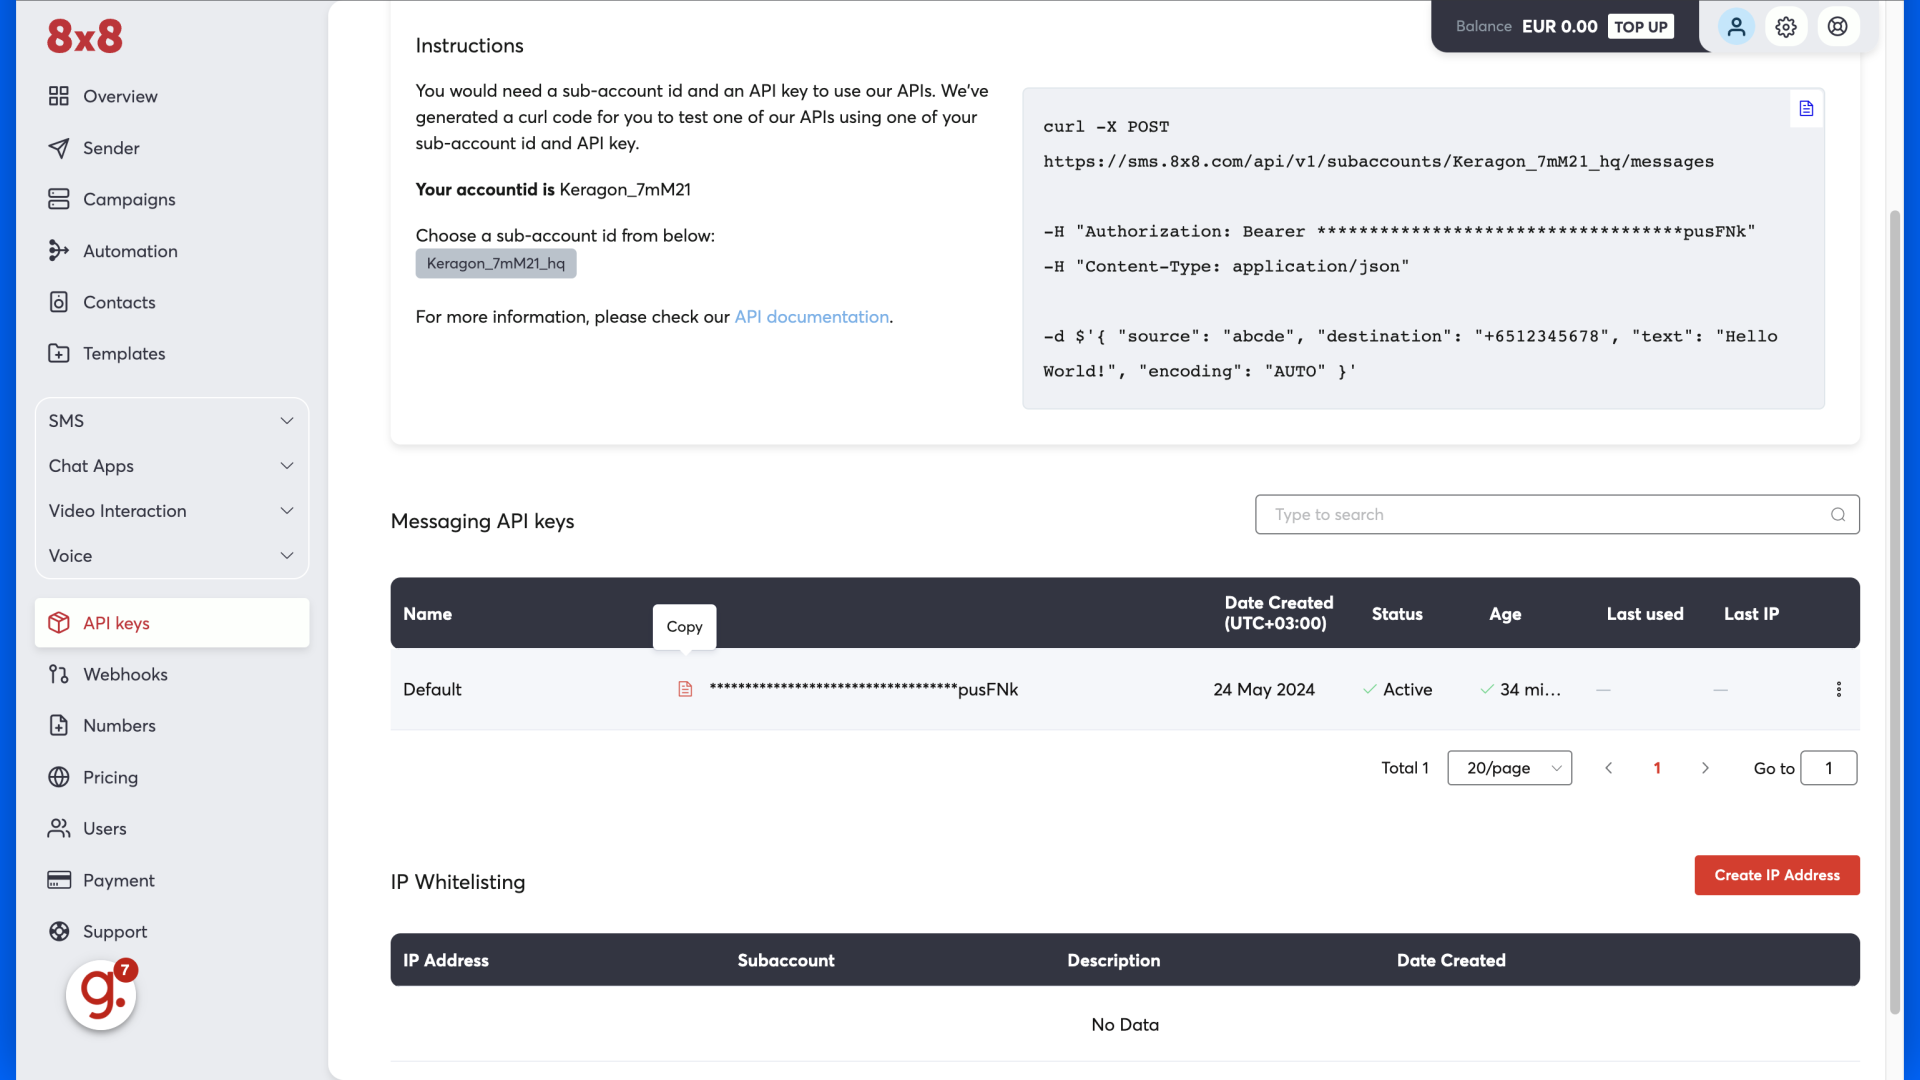Open the Overview page icon
This screenshot has width=1920, height=1080.
[59, 96]
